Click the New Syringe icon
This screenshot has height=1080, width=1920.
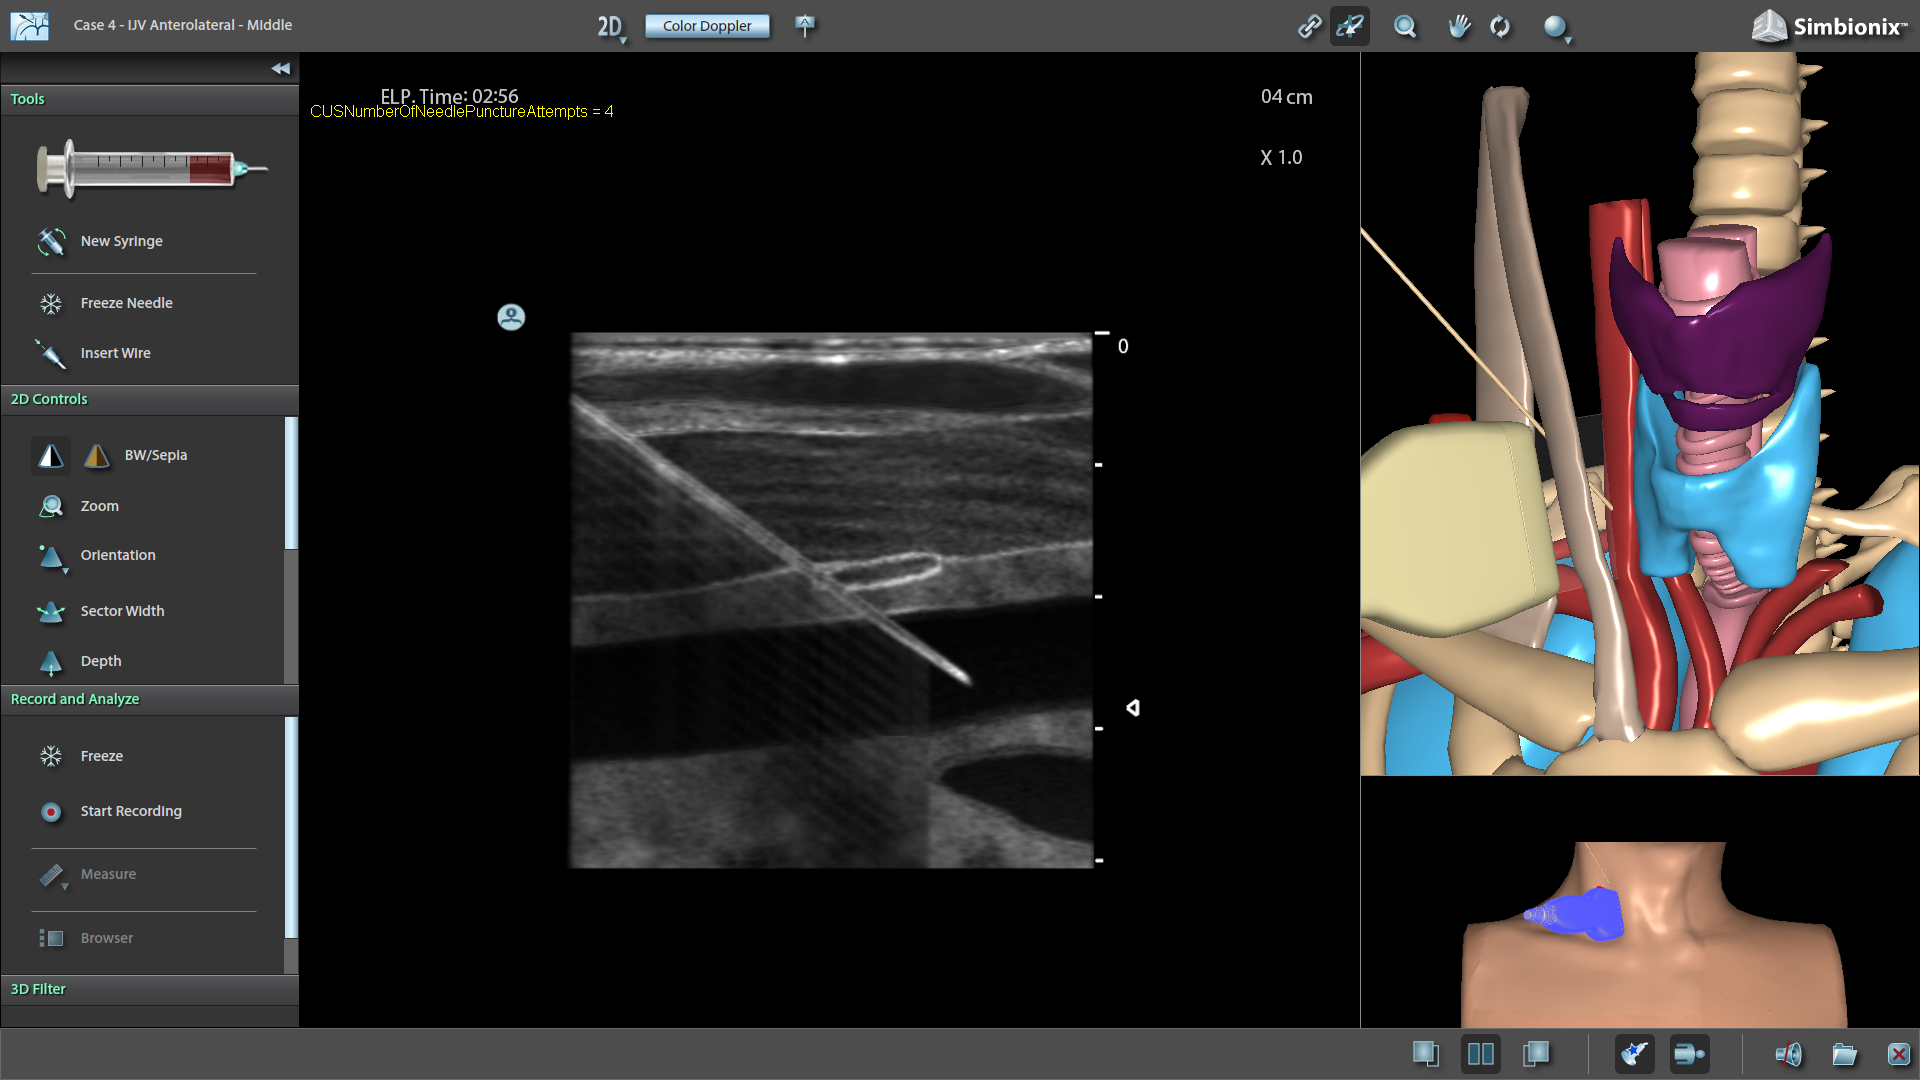(x=51, y=241)
